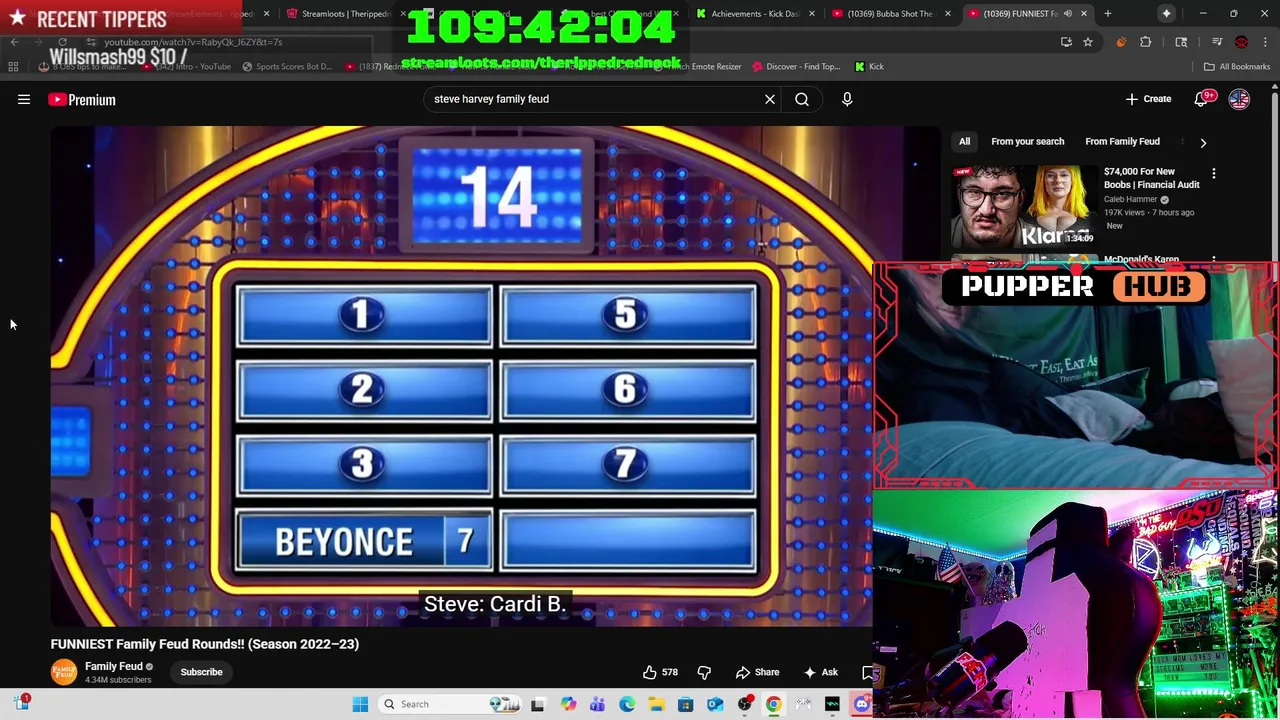Select the From Family Feud chip
The width and height of the screenshot is (1280, 720).
(x=1122, y=141)
